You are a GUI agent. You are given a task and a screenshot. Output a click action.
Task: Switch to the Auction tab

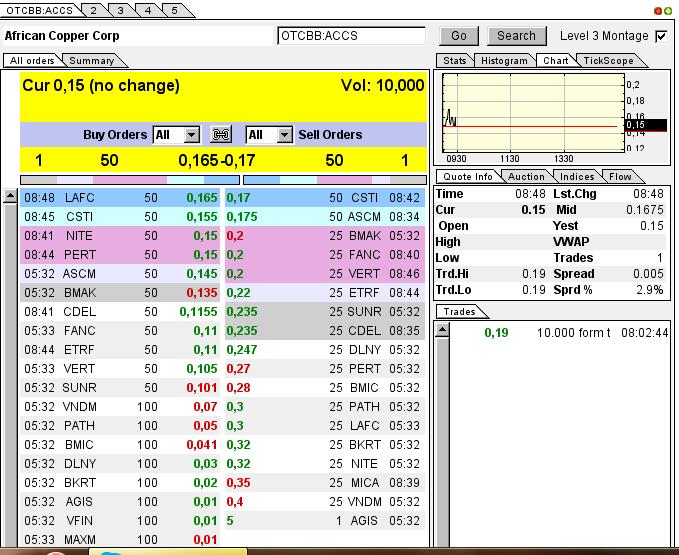[527, 177]
